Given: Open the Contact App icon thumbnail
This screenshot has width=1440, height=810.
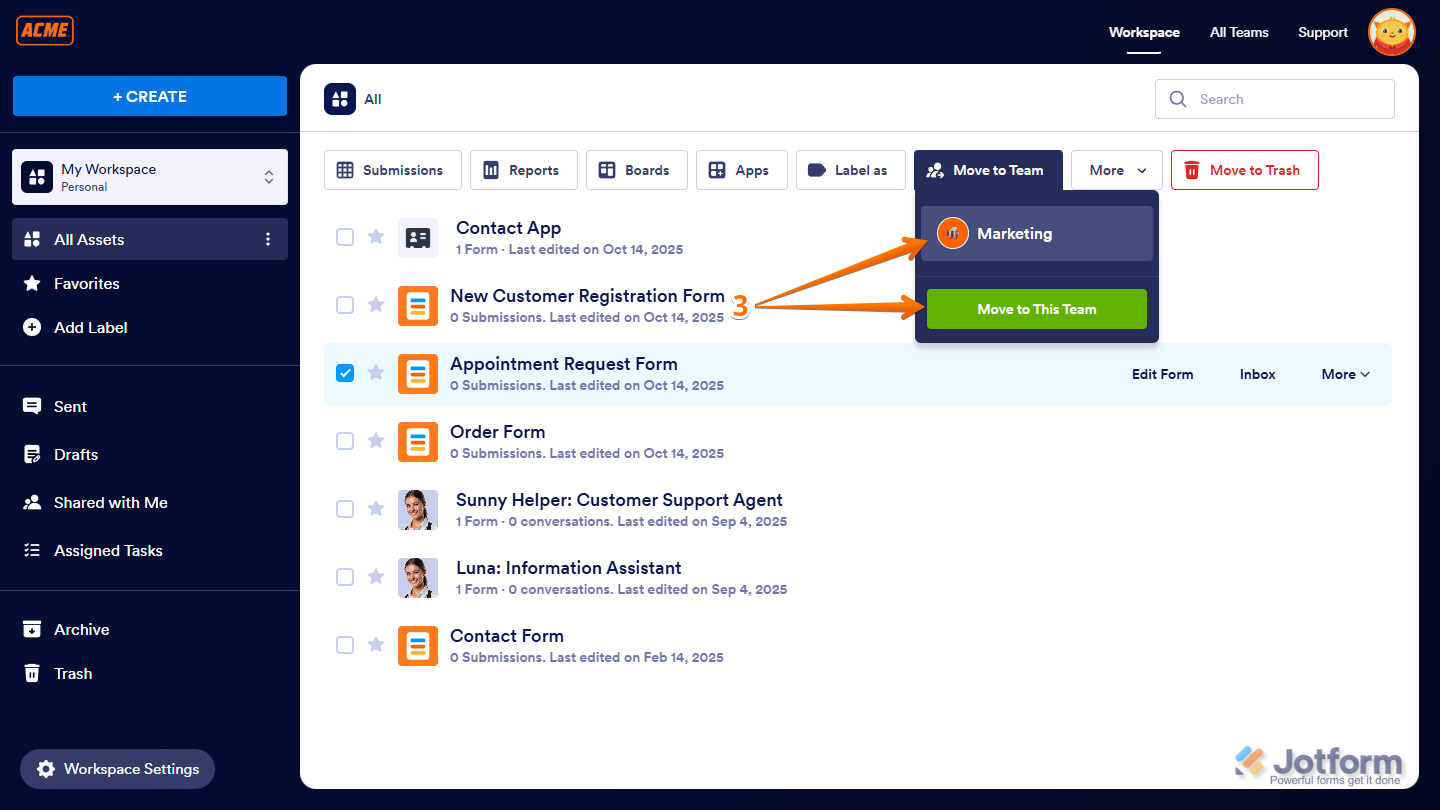Looking at the screenshot, I should click(418, 237).
